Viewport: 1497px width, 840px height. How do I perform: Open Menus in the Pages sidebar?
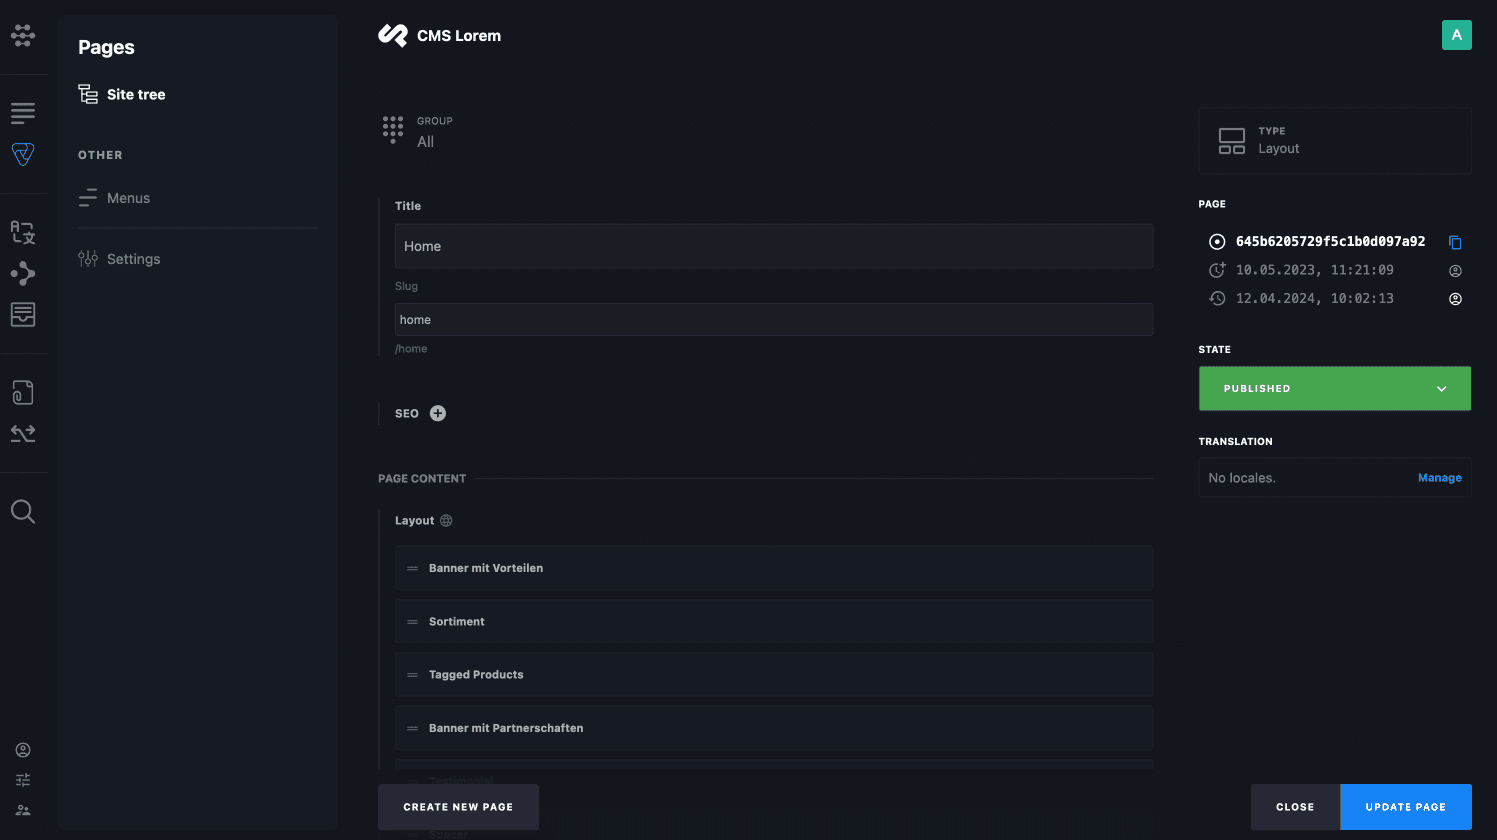[x=128, y=198]
